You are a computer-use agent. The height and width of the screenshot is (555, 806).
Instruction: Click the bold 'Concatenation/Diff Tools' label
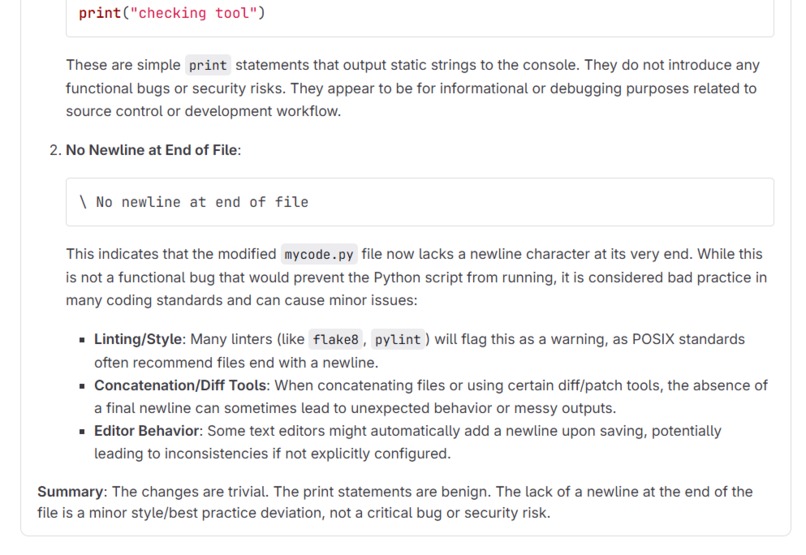(180, 385)
